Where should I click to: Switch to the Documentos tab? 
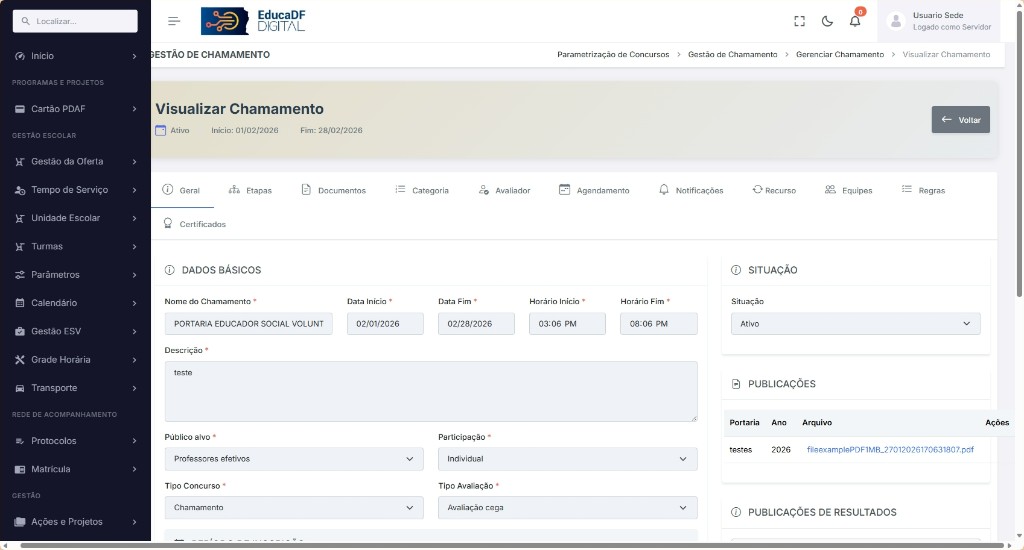(334, 190)
